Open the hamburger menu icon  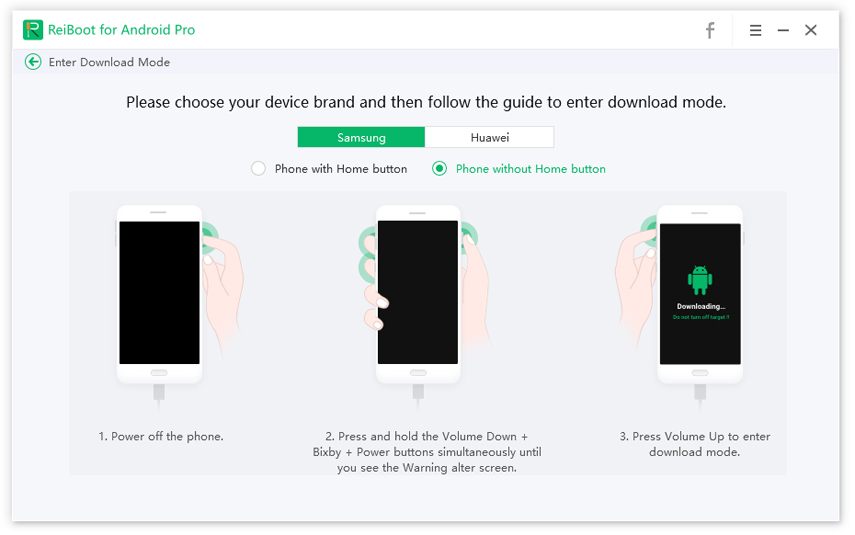[x=755, y=31]
